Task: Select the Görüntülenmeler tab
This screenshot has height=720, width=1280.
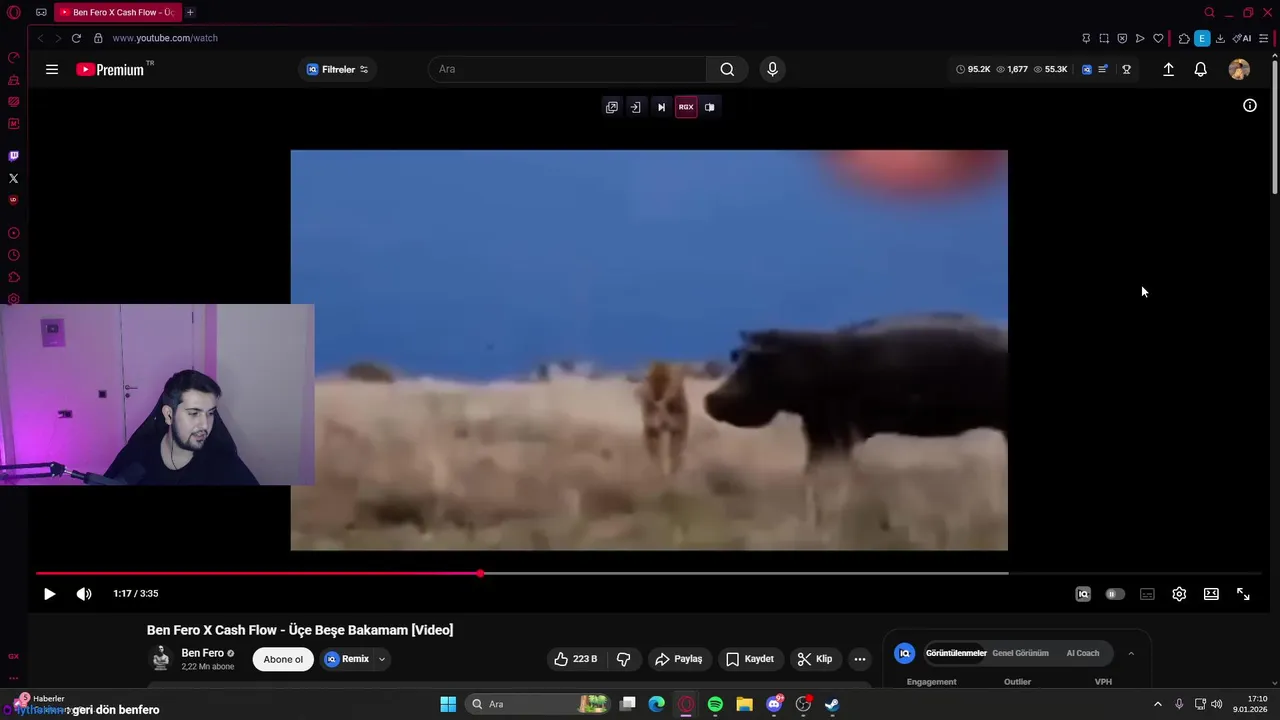Action: [x=956, y=653]
